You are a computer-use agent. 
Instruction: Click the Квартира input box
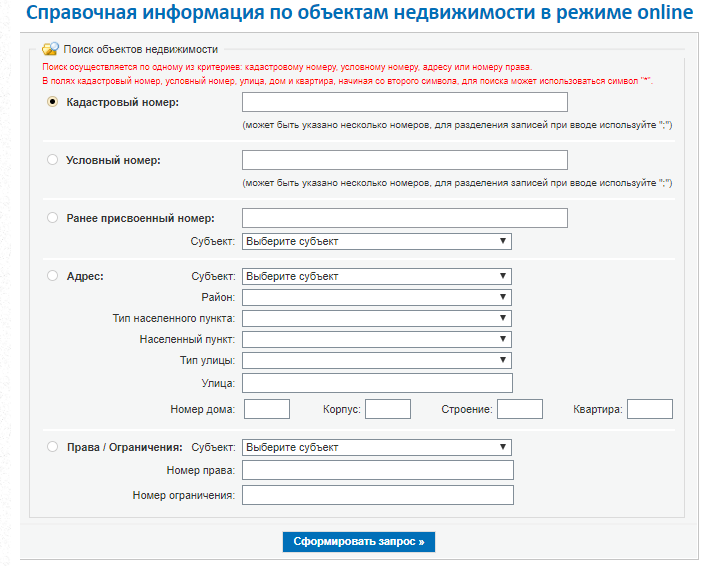650,409
